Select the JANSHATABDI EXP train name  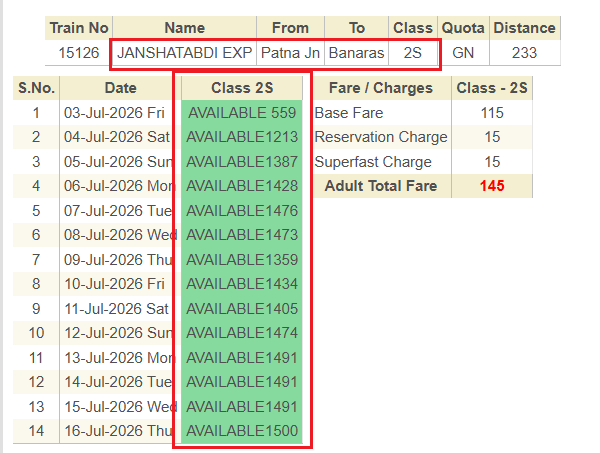coord(184,53)
